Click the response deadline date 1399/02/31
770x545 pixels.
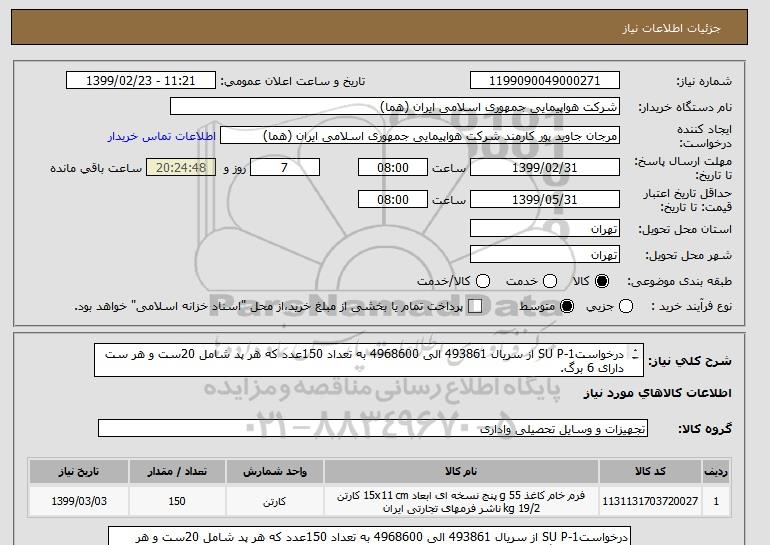point(545,167)
